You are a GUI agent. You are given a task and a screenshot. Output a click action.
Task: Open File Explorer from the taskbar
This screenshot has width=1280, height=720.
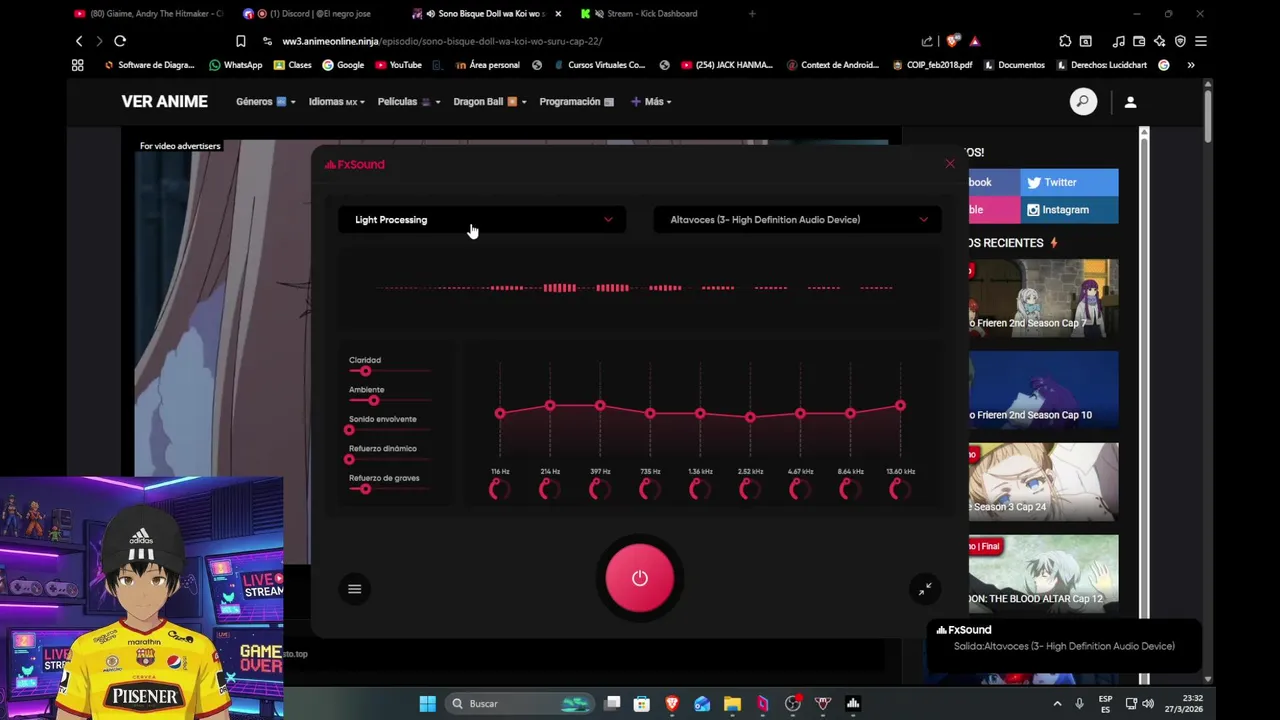coord(732,704)
